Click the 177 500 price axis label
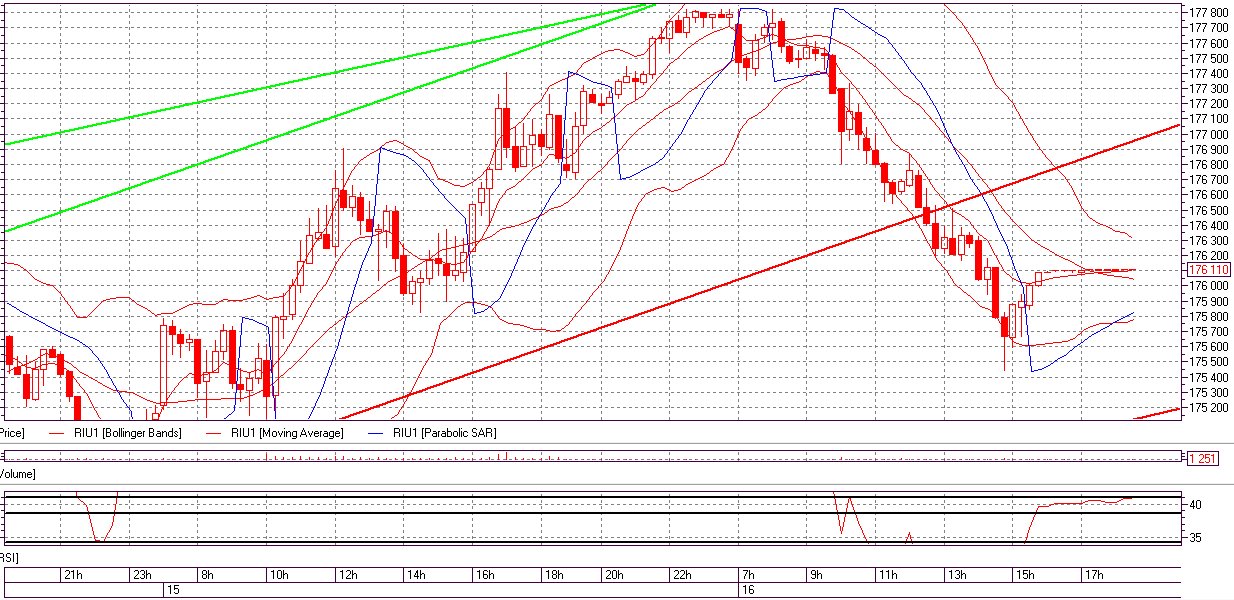The width and height of the screenshot is (1234, 600). point(1207,58)
